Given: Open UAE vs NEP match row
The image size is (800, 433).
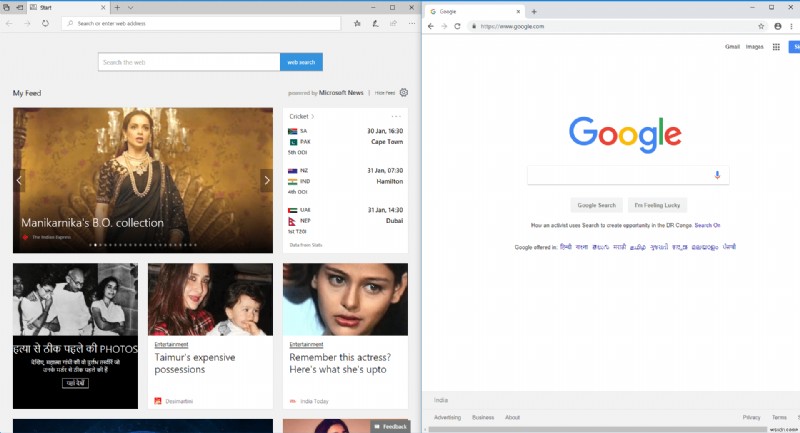Looking at the screenshot, I should click(345, 220).
